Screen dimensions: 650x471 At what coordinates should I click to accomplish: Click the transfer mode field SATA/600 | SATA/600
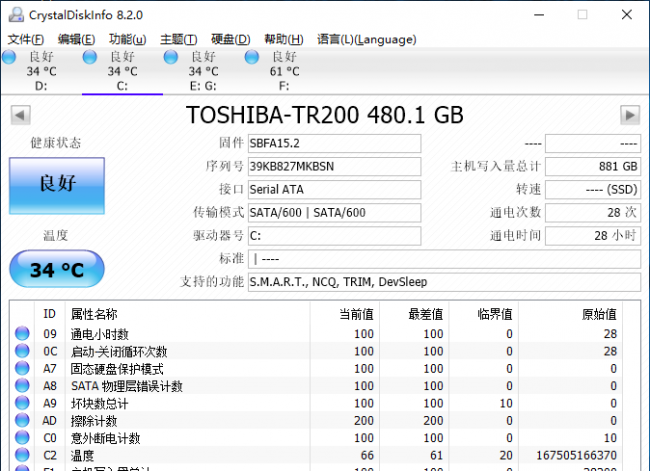[335, 213]
